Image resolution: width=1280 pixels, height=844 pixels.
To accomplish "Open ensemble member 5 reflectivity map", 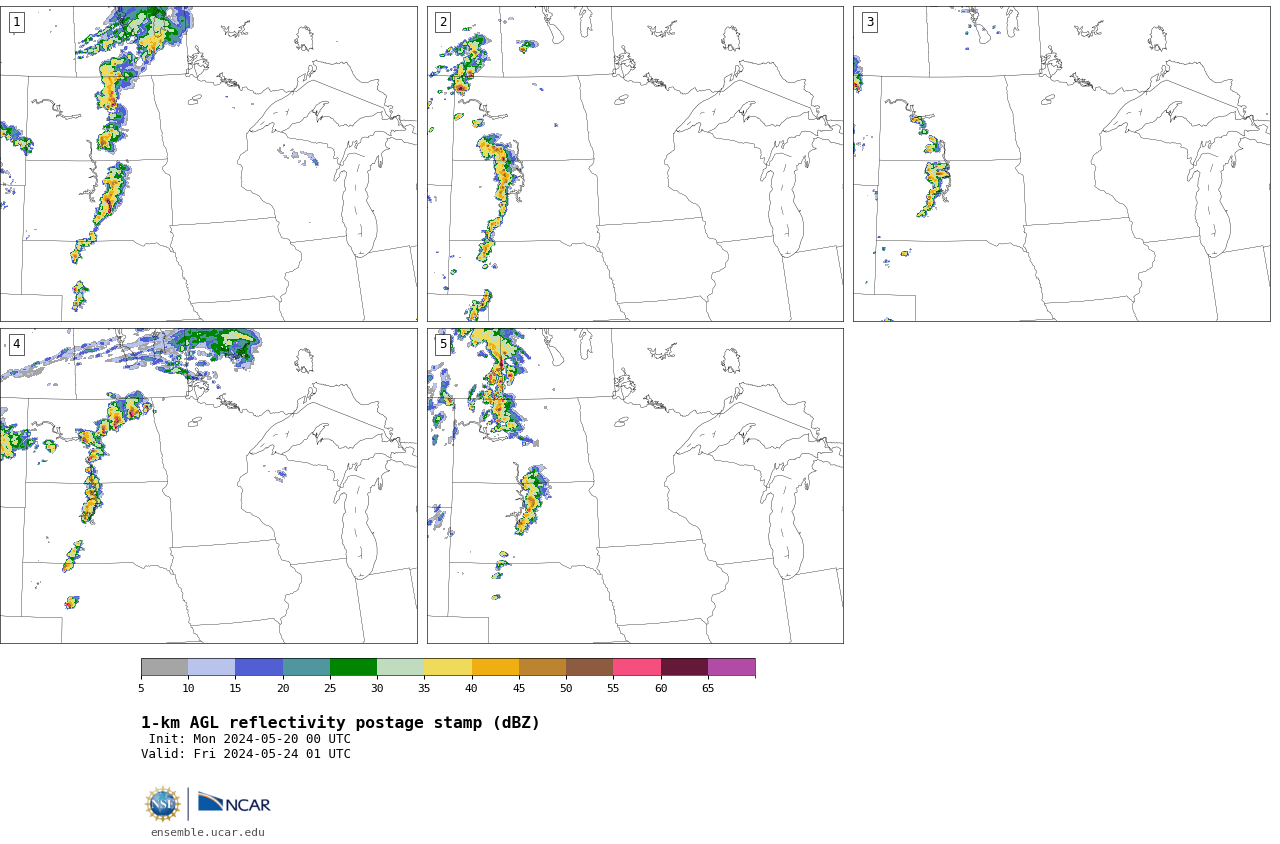I will click(x=635, y=486).
